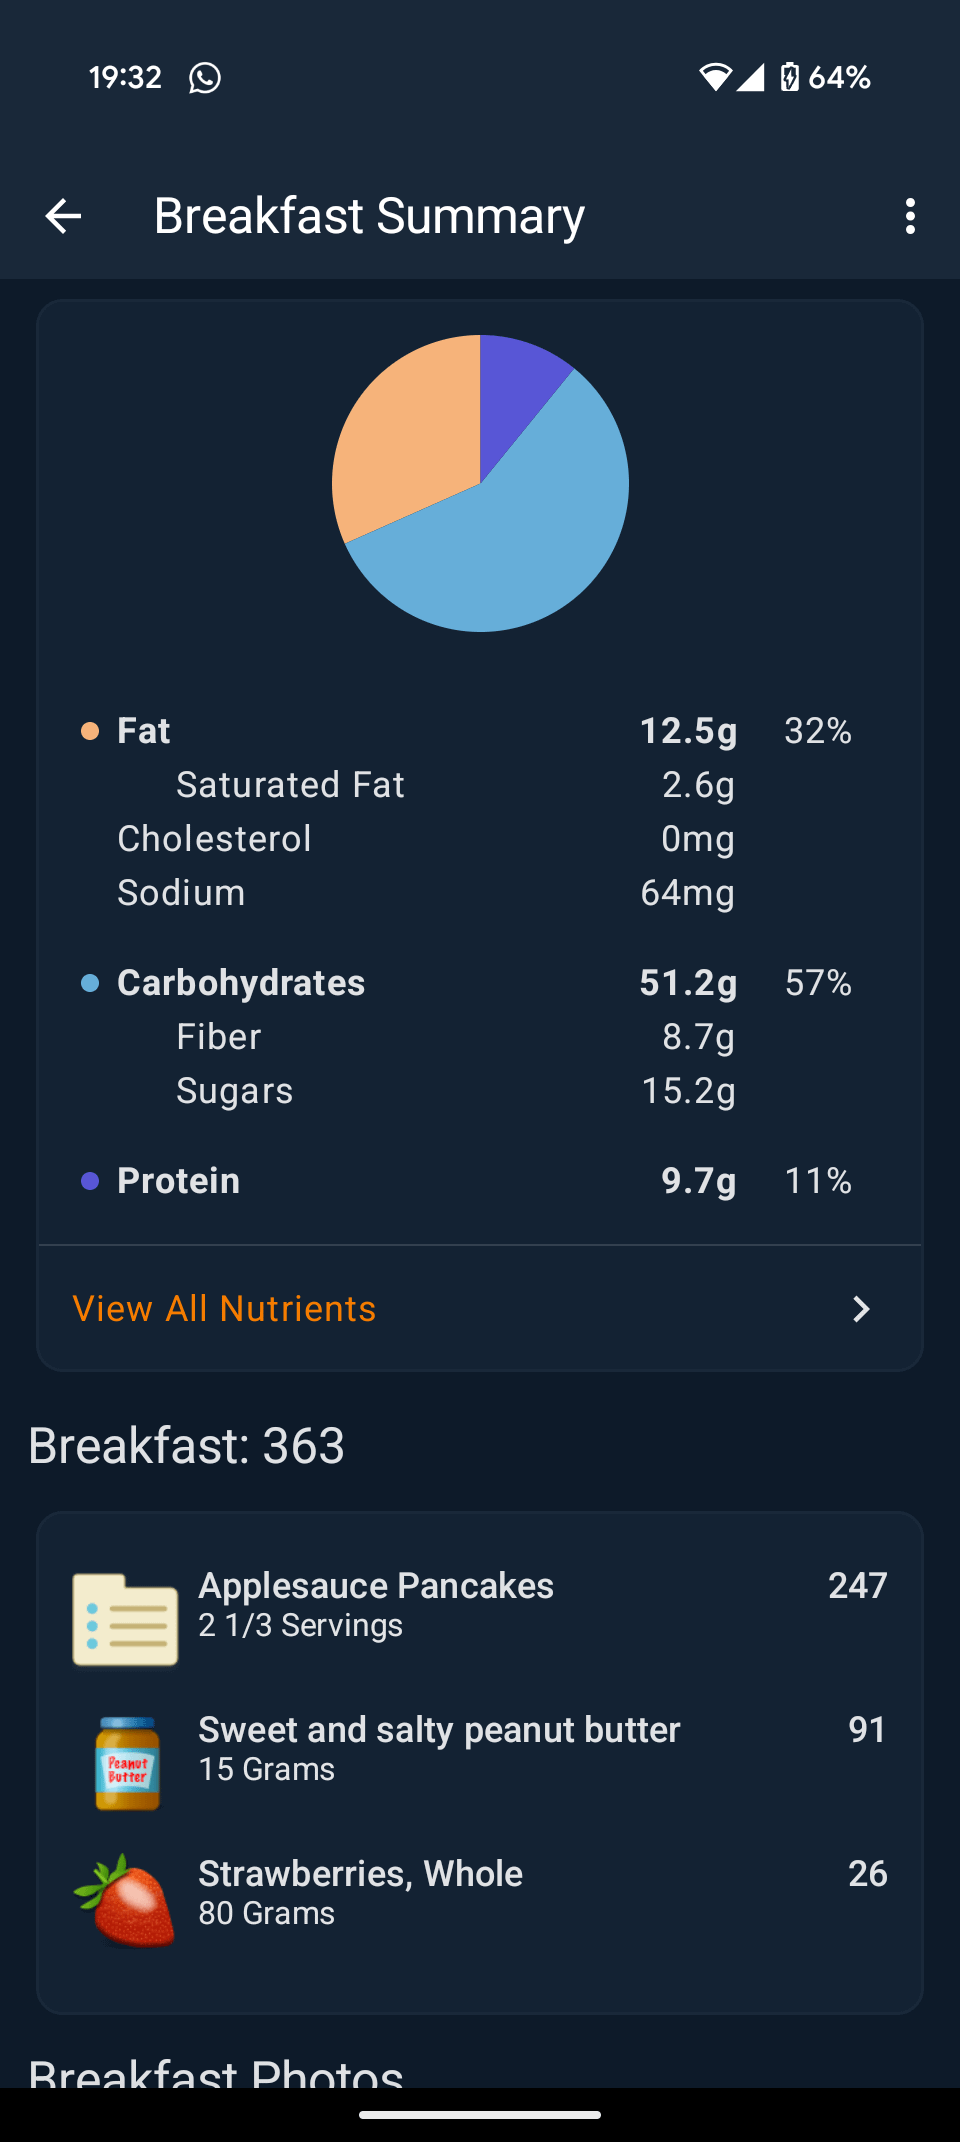Tap the back arrow icon
Screen dimensions: 960x2142
pyautogui.click(x=63, y=216)
